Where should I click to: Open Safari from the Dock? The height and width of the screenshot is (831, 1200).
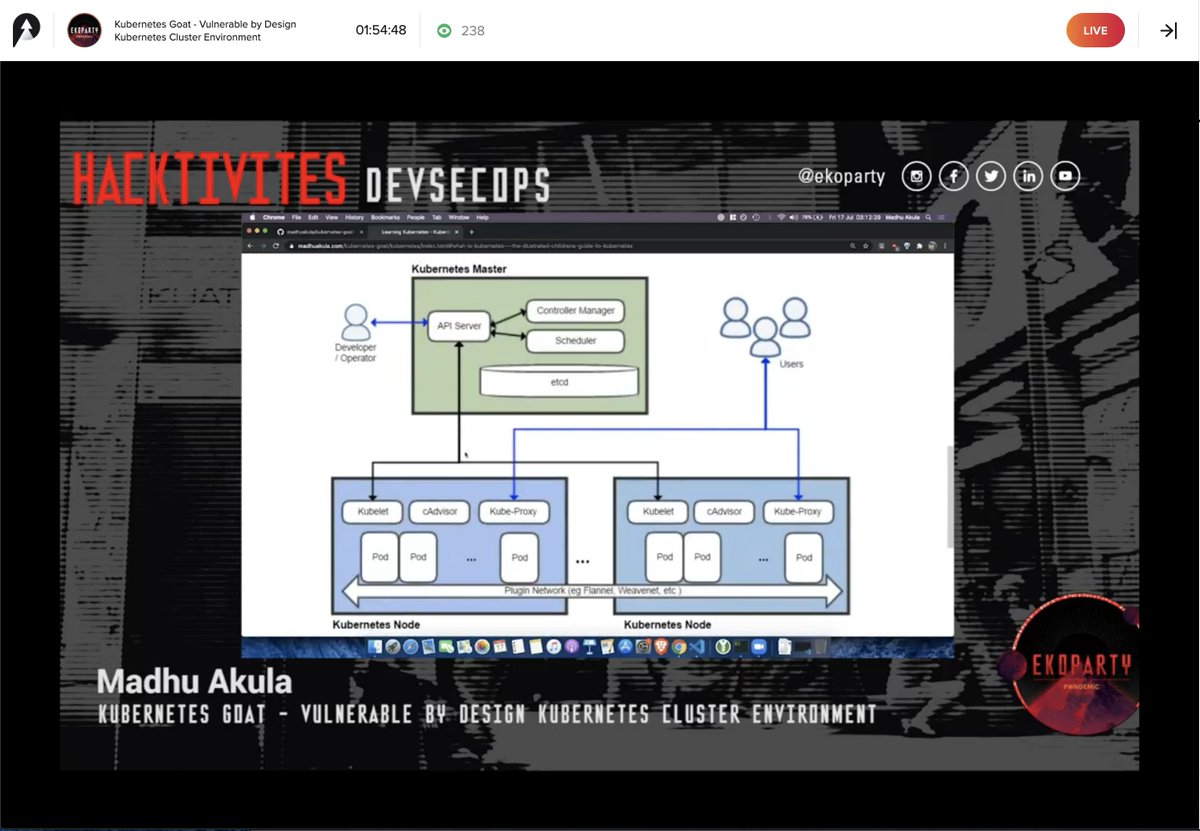click(411, 647)
